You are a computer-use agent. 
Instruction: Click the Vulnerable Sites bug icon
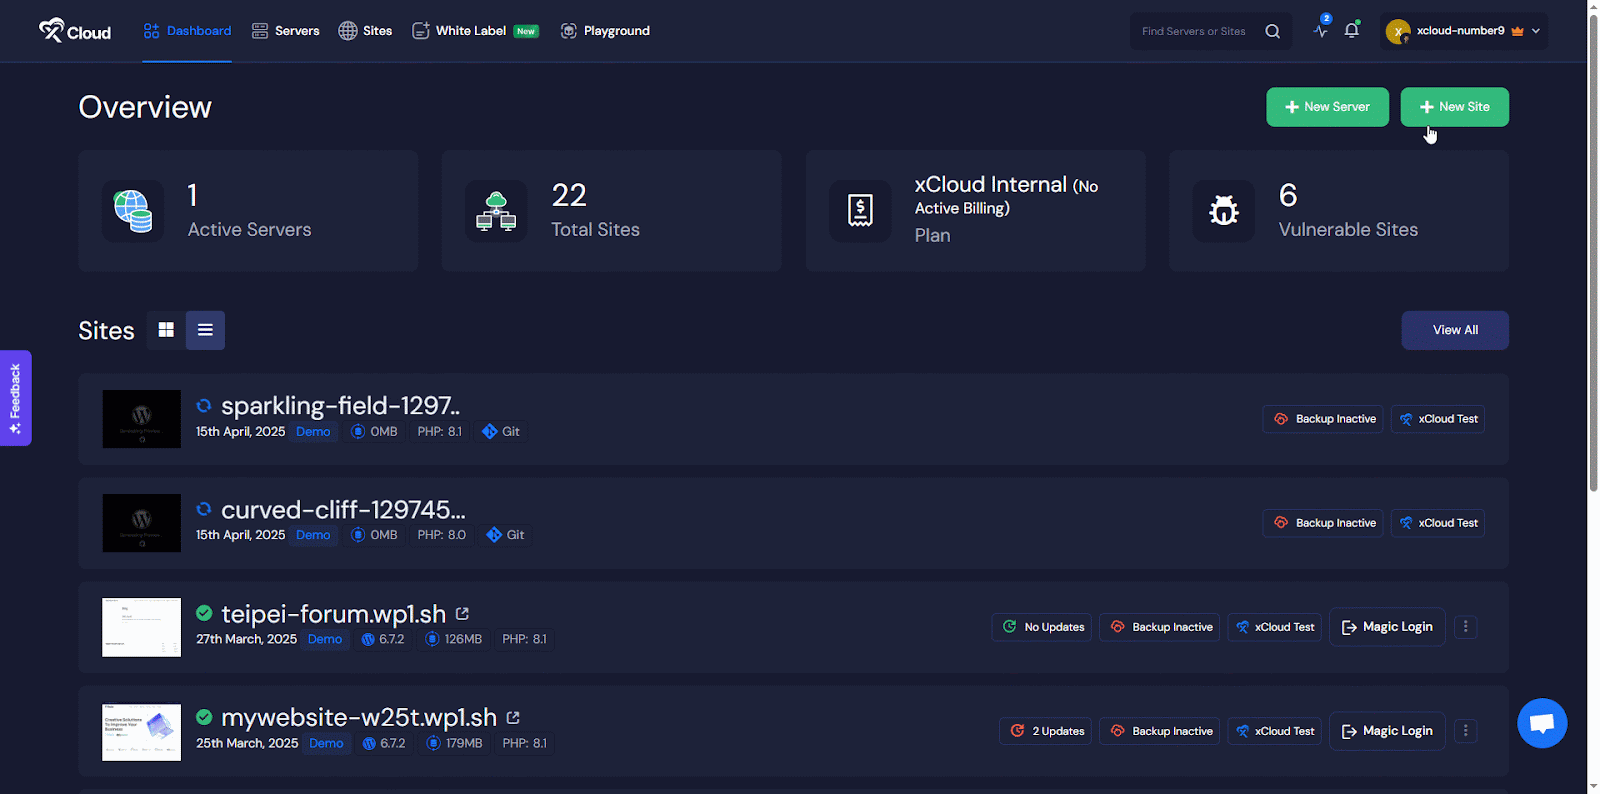(x=1223, y=211)
